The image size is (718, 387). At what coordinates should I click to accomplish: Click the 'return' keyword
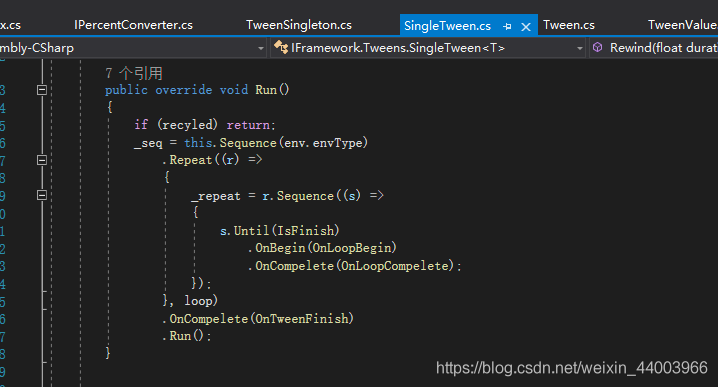pos(248,125)
